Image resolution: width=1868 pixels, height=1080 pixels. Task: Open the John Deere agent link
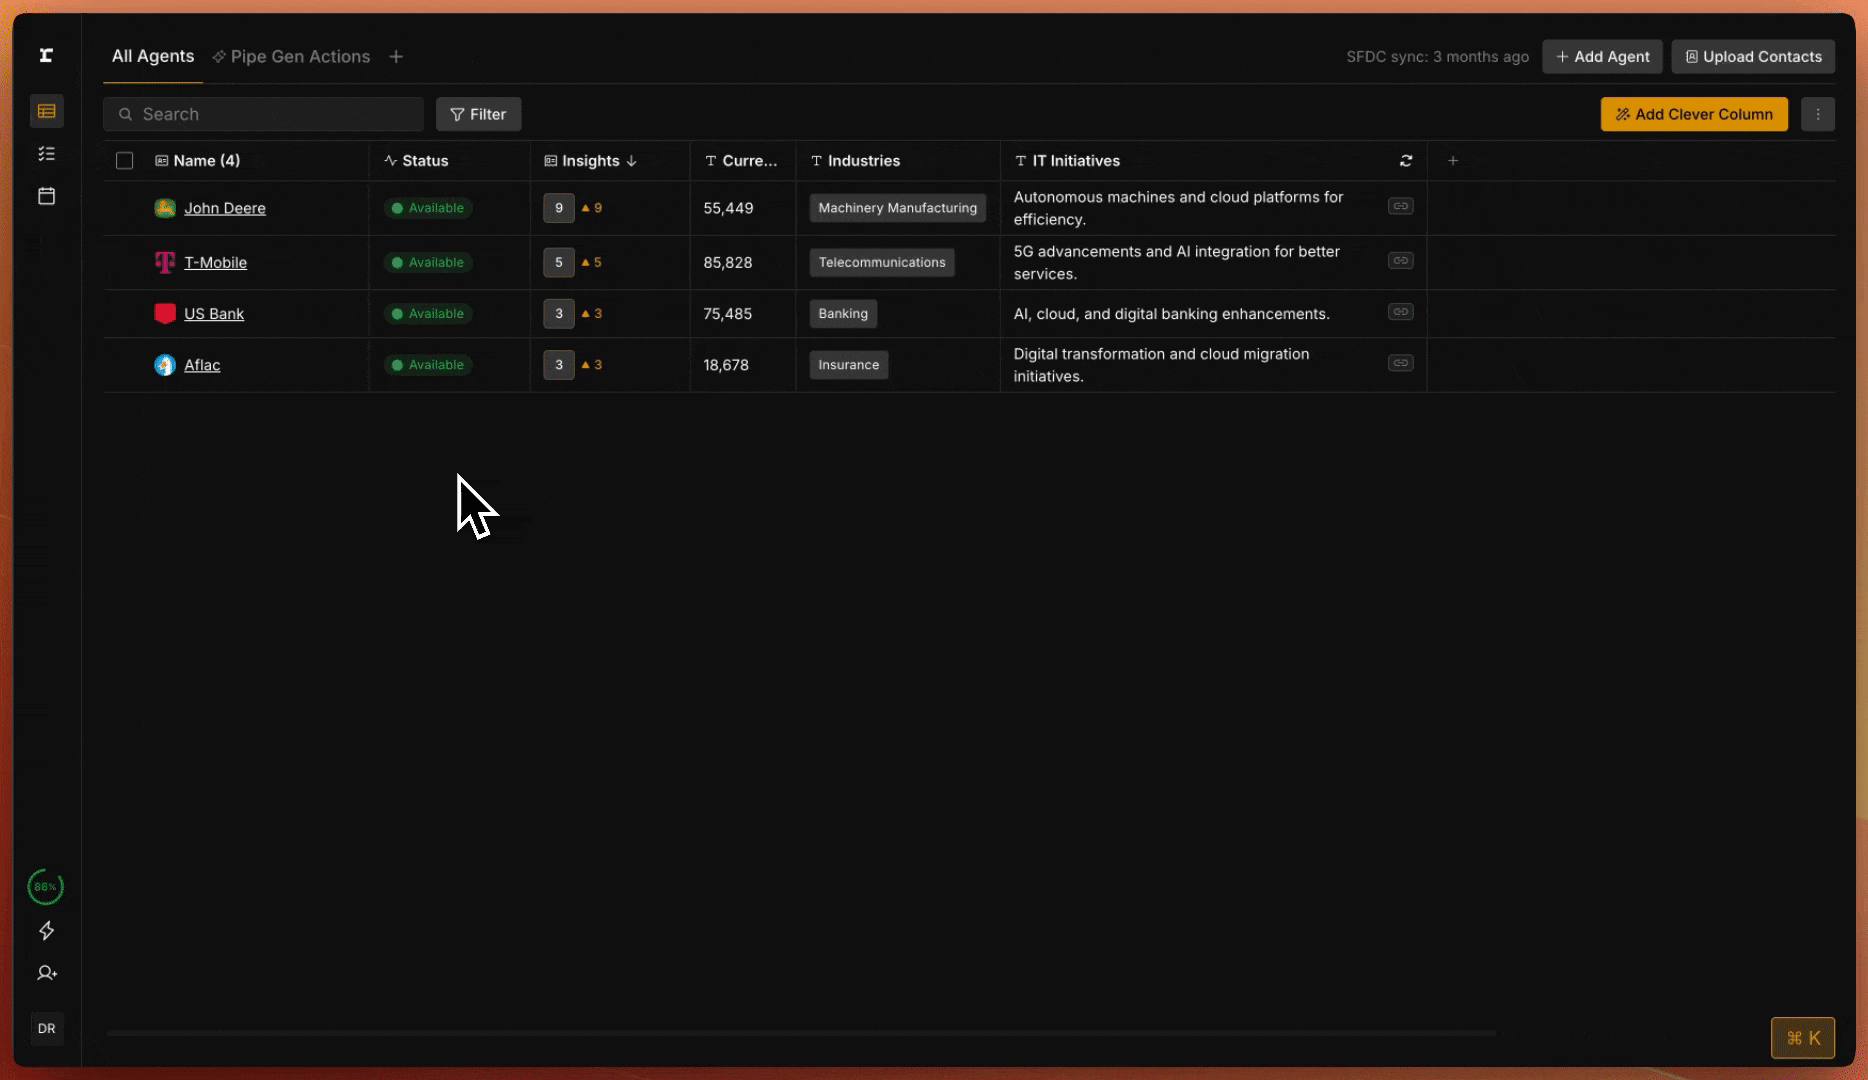[x=224, y=208]
